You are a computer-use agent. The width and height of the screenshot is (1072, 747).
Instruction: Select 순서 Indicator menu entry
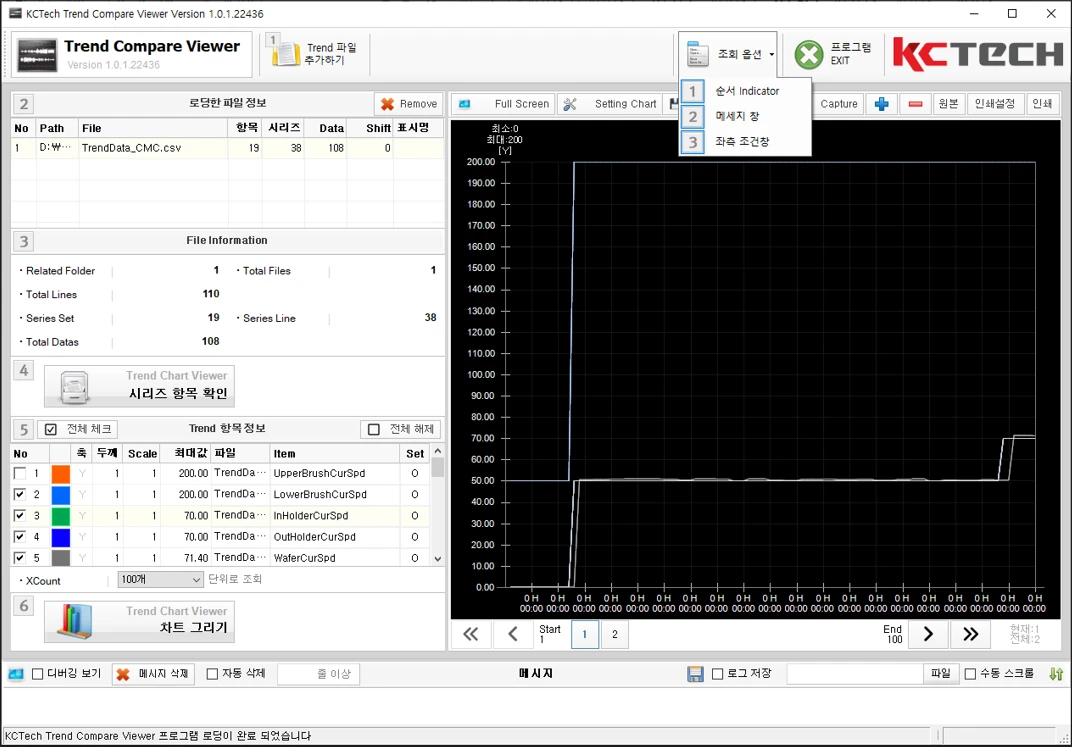click(745, 91)
